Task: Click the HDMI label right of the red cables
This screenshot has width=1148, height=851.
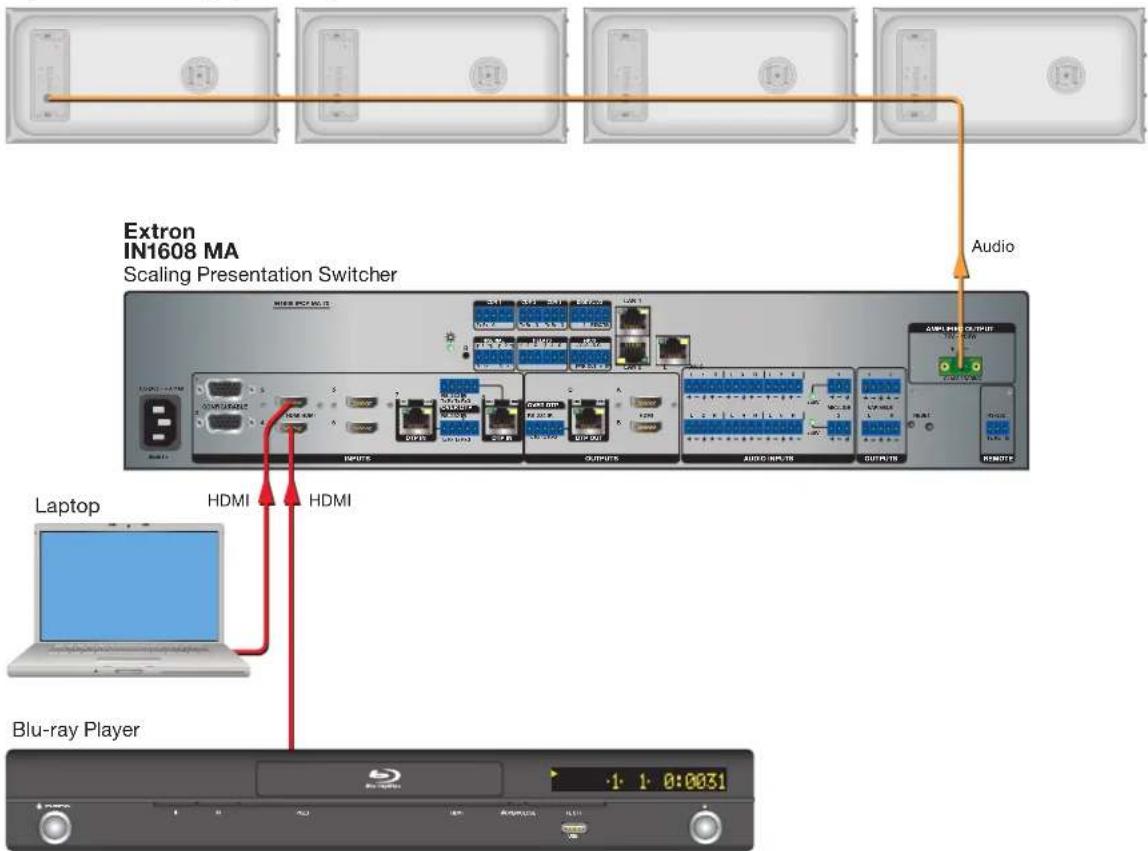Action: coord(330,500)
